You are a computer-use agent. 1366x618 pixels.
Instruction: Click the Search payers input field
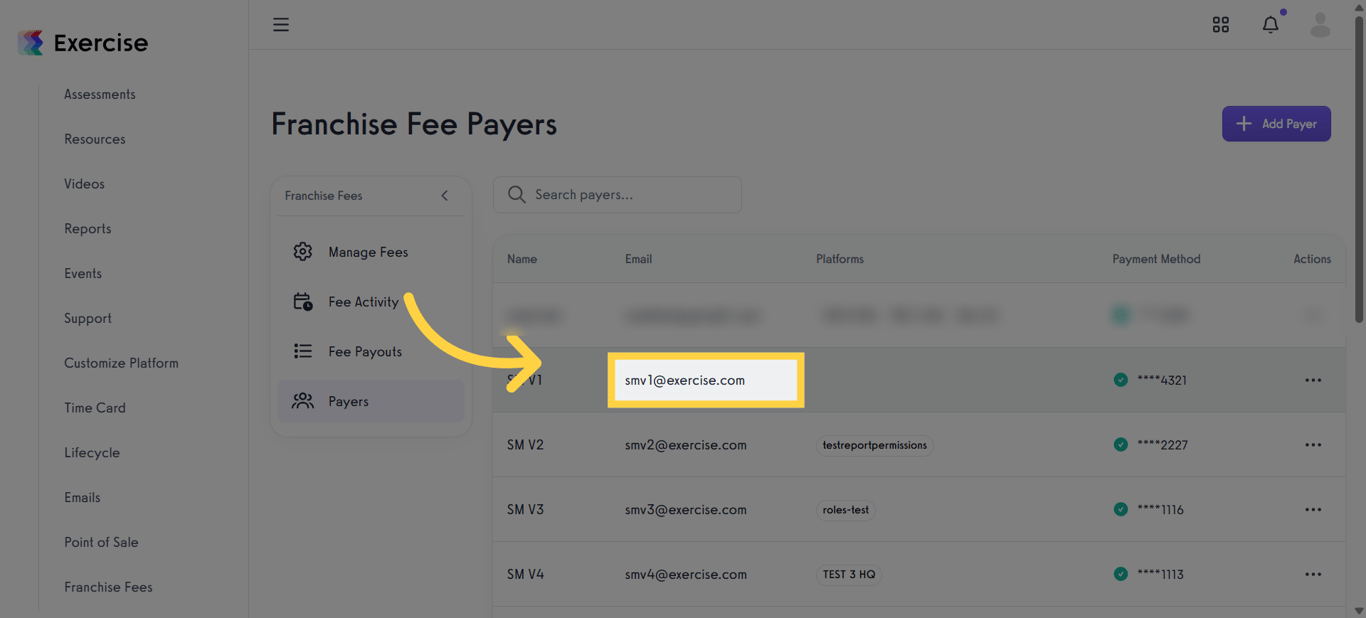[617, 194]
